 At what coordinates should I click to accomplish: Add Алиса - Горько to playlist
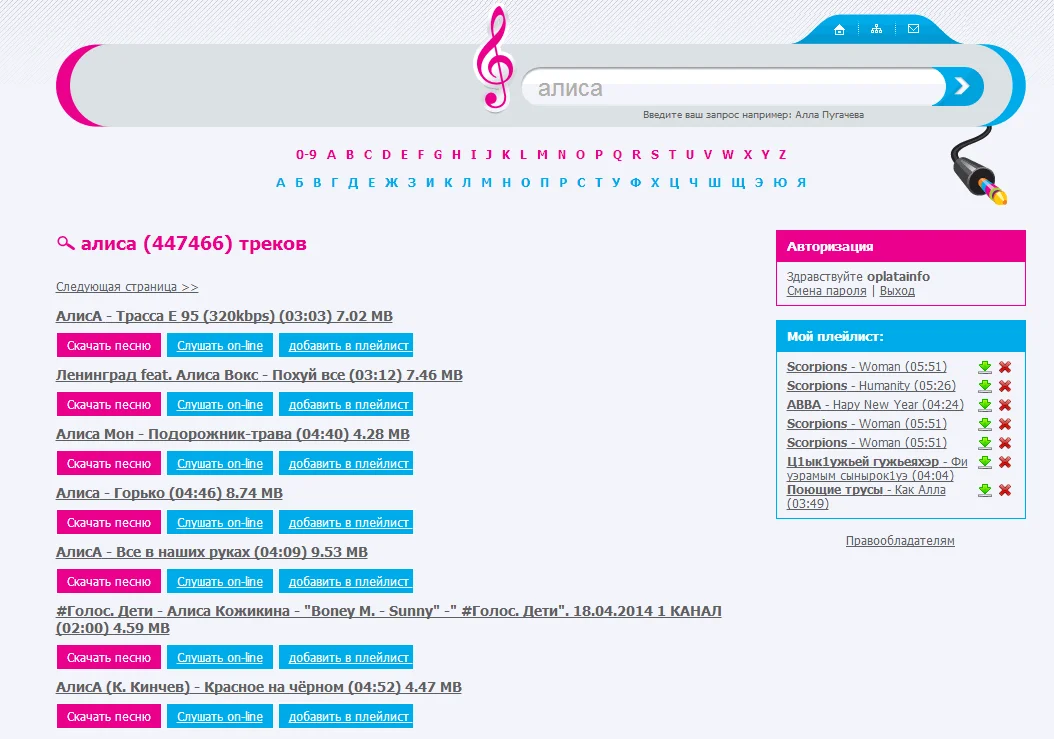pyautogui.click(x=346, y=522)
